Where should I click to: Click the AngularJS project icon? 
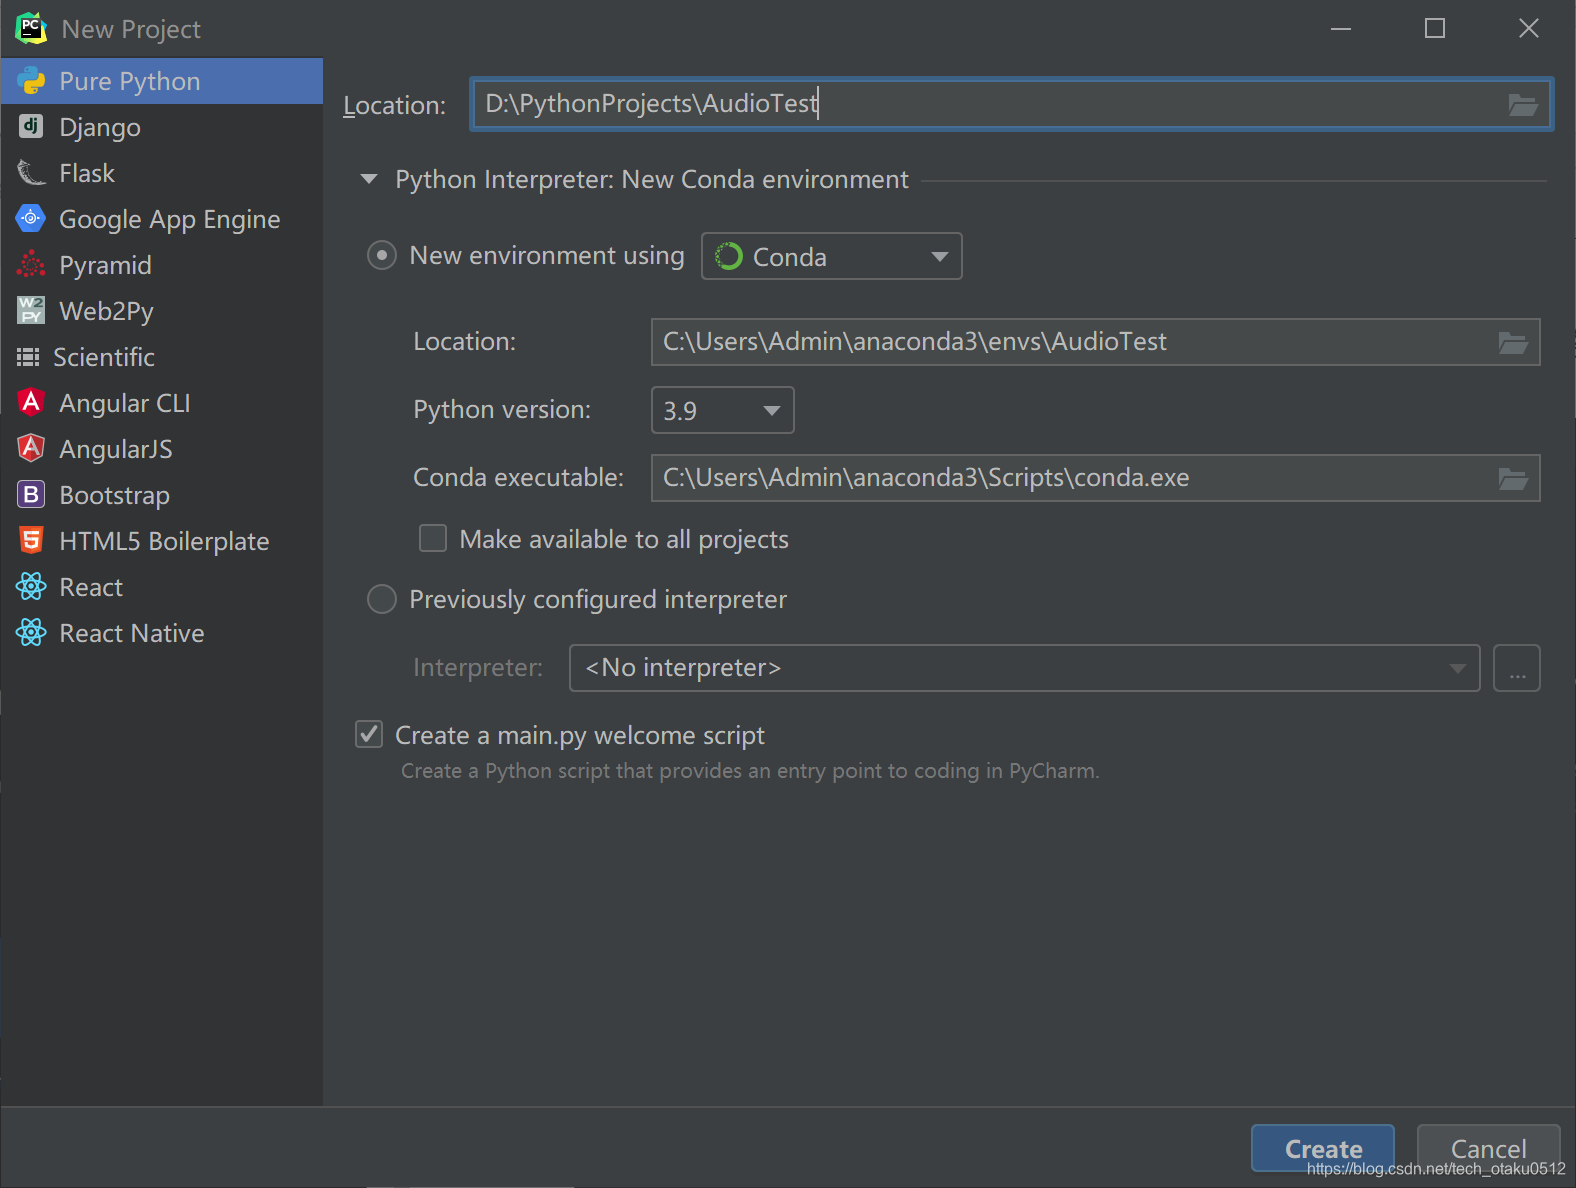[31, 448]
